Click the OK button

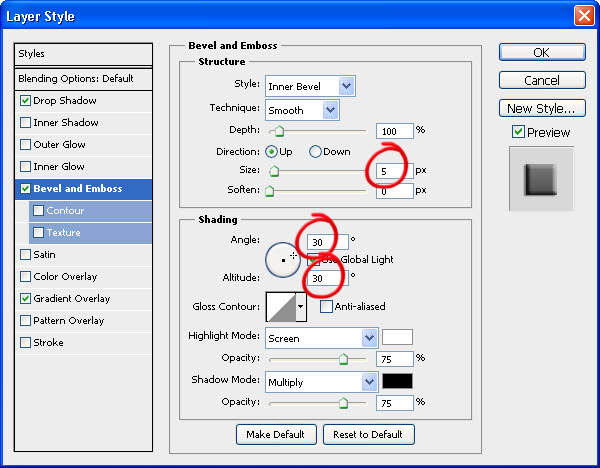[542, 52]
